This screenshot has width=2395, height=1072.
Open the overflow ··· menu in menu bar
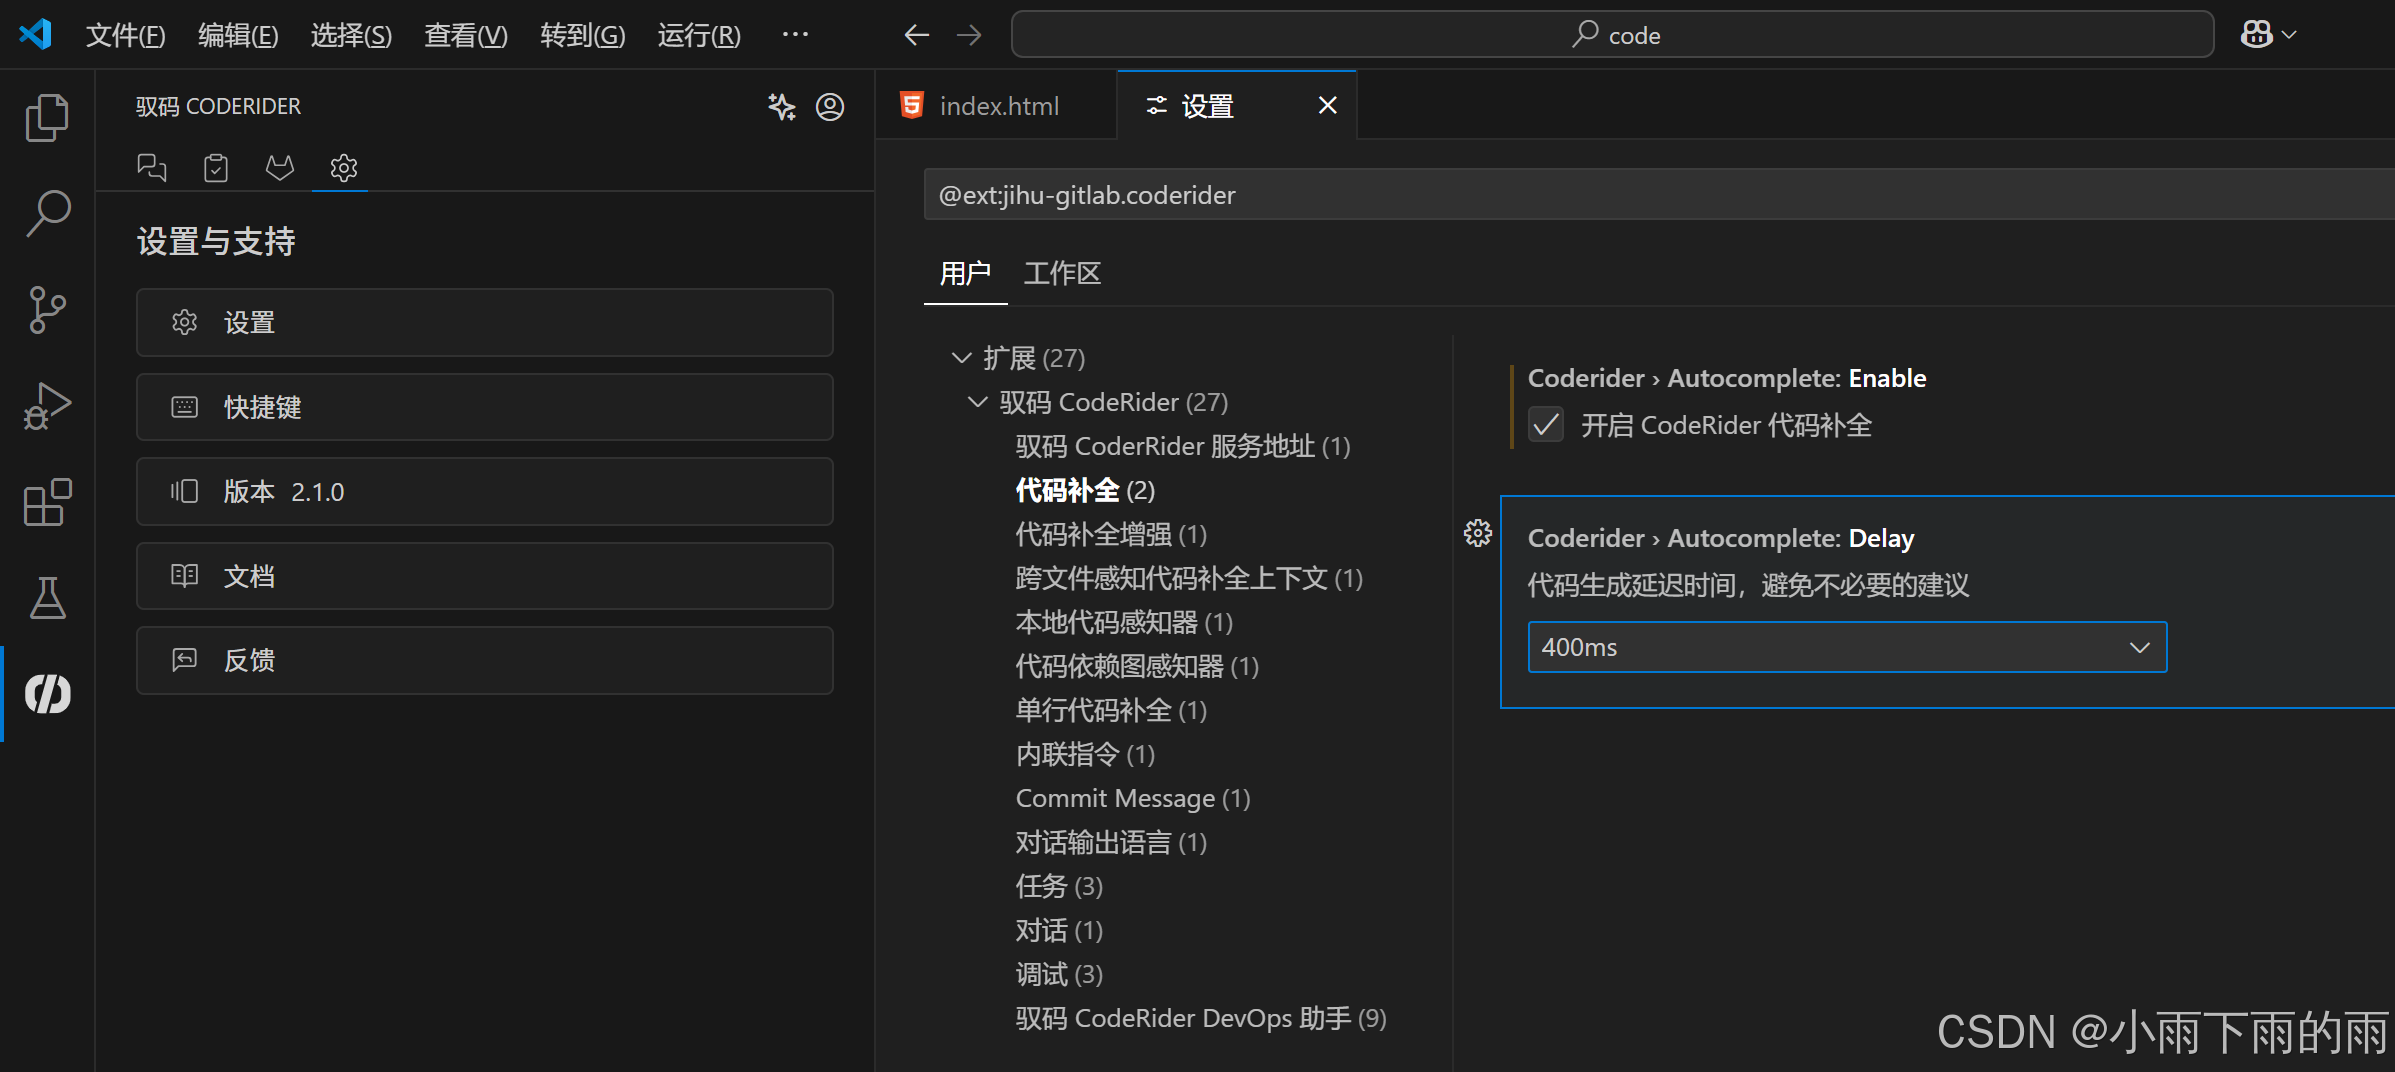(x=795, y=35)
